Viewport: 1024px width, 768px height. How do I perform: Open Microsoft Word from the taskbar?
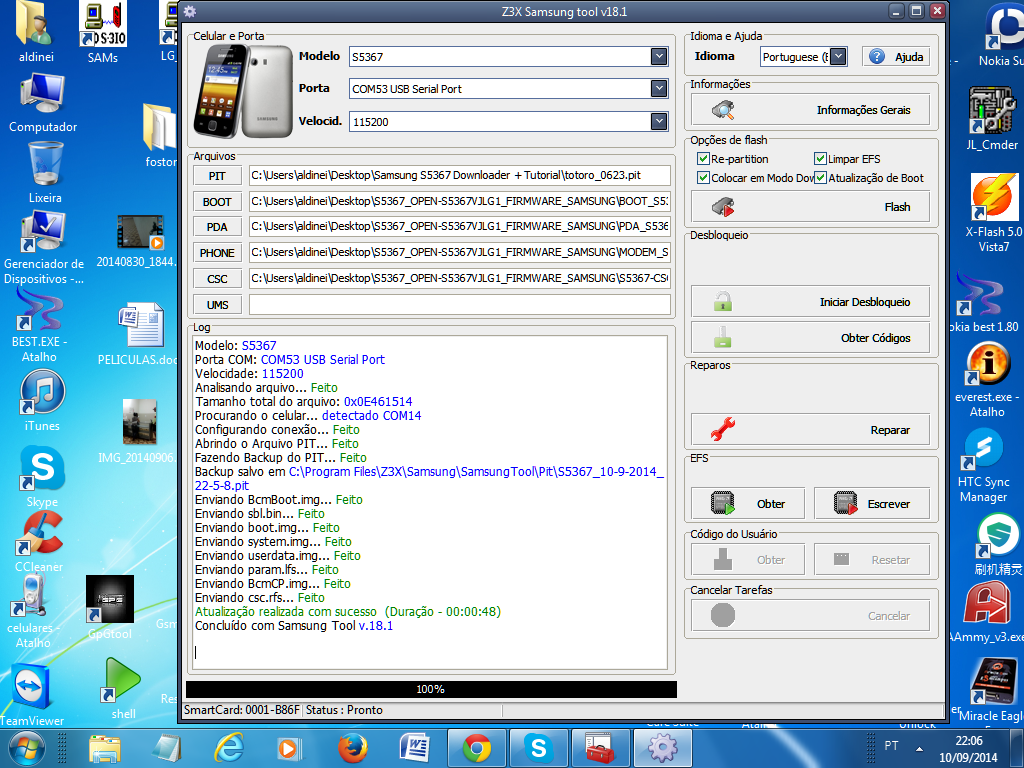click(415, 748)
